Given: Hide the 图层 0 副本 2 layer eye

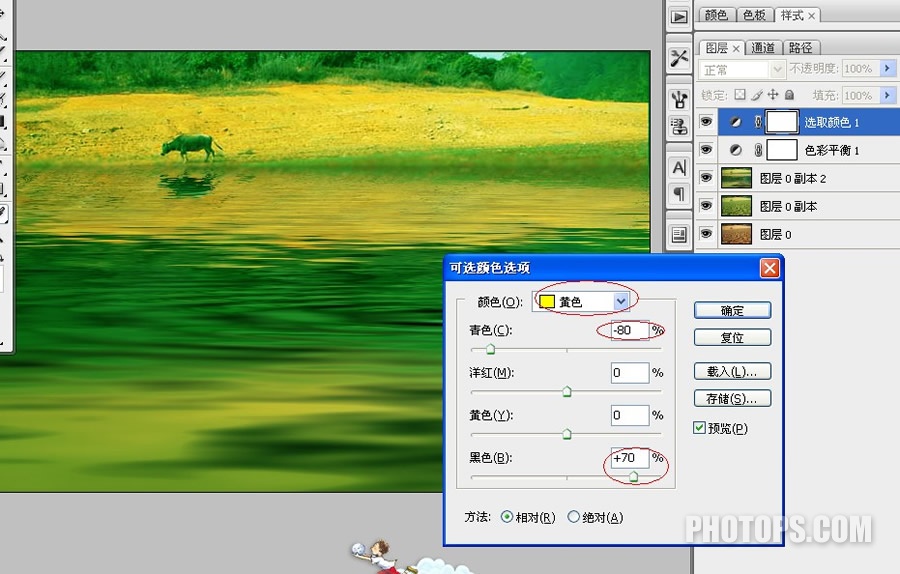Looking at the screenshot, I should (706, 178).
